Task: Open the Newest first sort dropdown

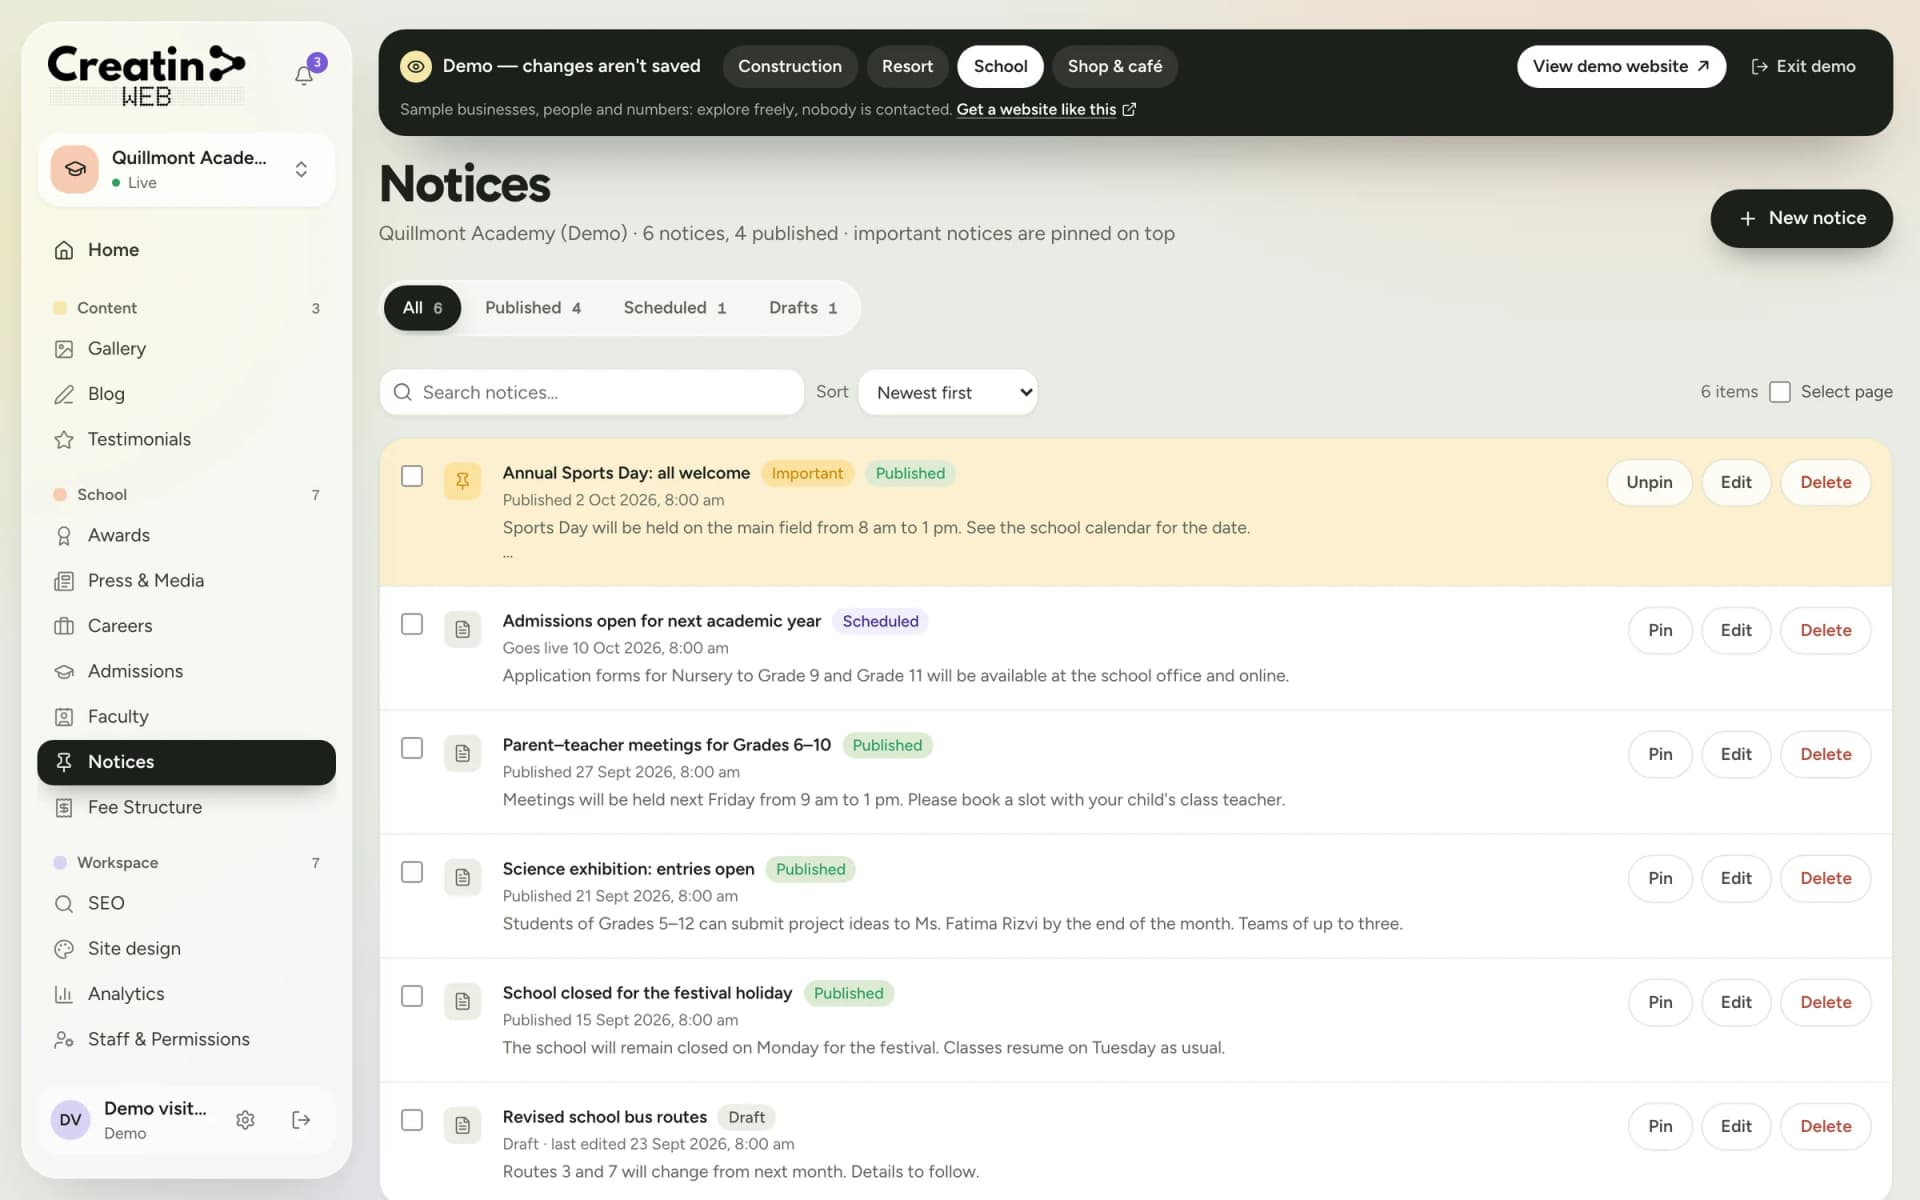Action: click(x=948, y=392)
